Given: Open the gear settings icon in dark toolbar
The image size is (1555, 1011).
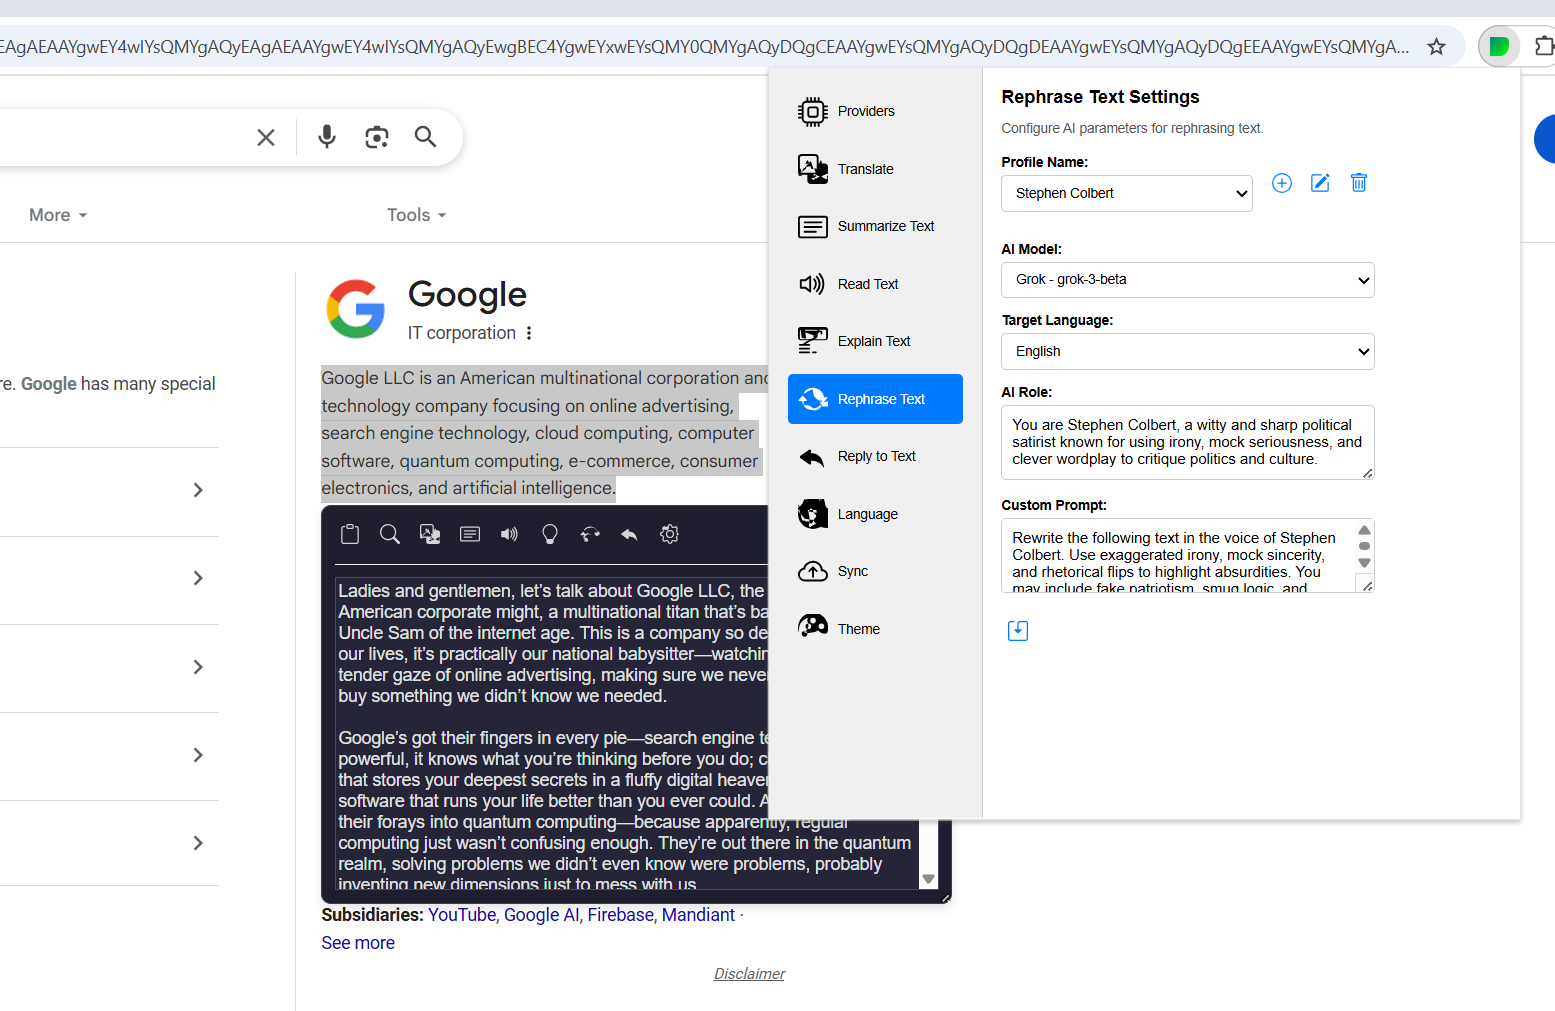Looking at the screenshot, I should click(670, 534).
